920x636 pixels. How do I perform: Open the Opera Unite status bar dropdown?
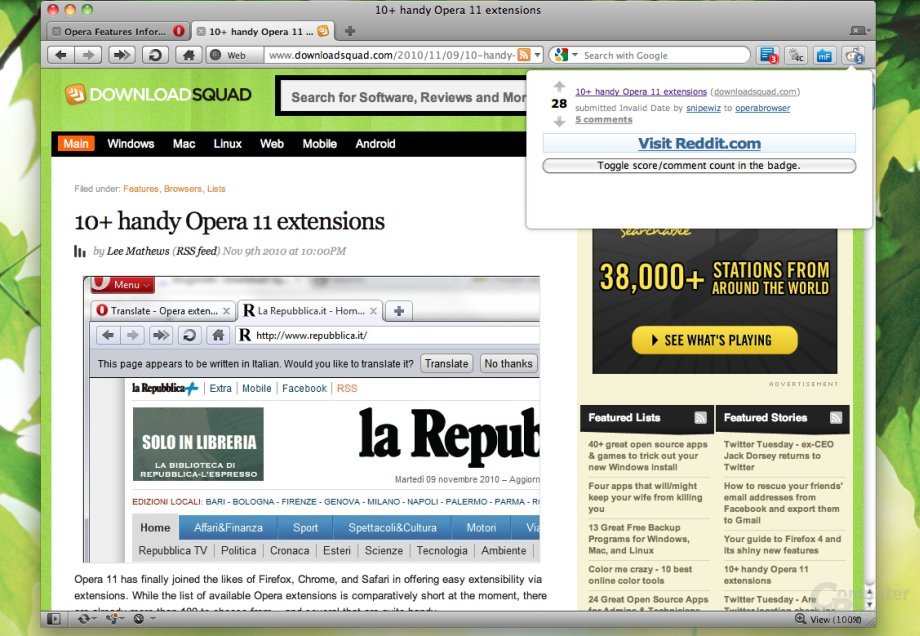(115, 618)
